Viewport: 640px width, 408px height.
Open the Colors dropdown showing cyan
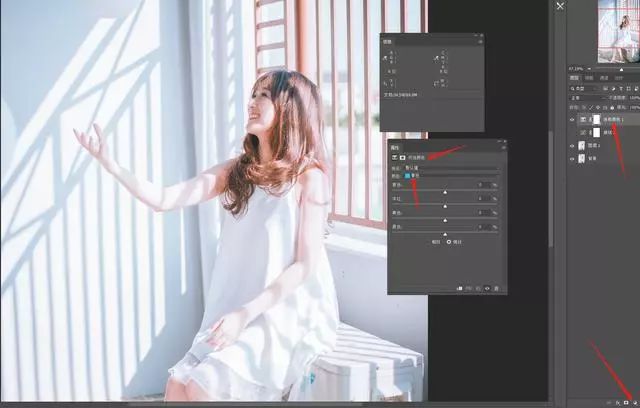click(x=452, y=175)
